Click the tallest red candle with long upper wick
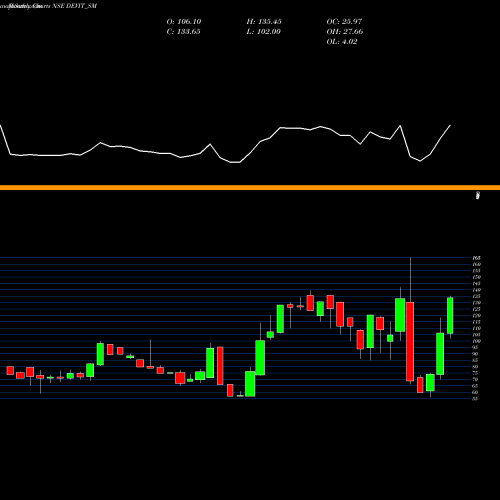Image resolution: width=500 pixels, height=500 pixels. tap(410, 341)
